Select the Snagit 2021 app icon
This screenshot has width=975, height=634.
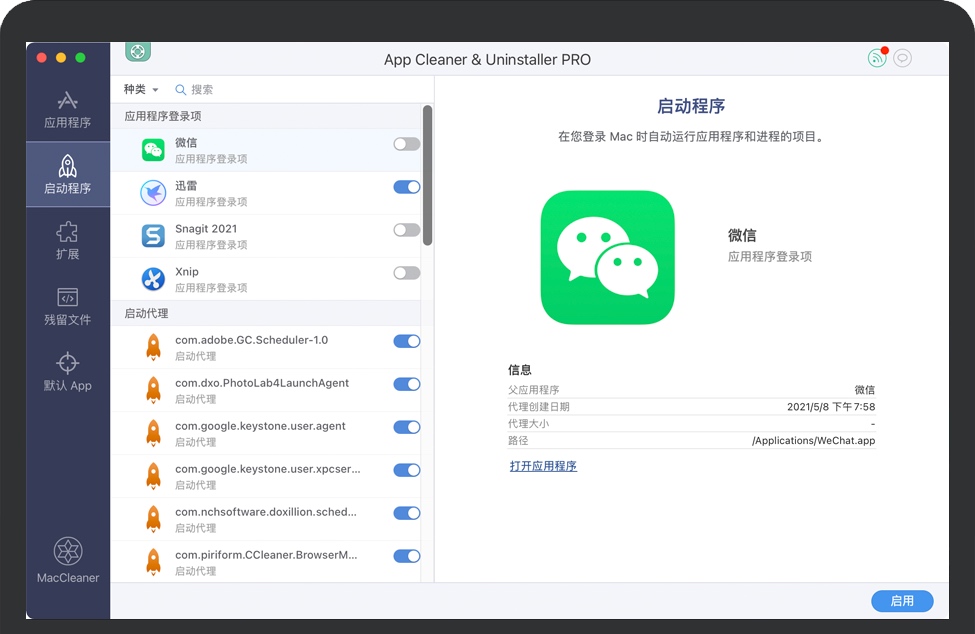pyautogui.click(x=153, y=236)
